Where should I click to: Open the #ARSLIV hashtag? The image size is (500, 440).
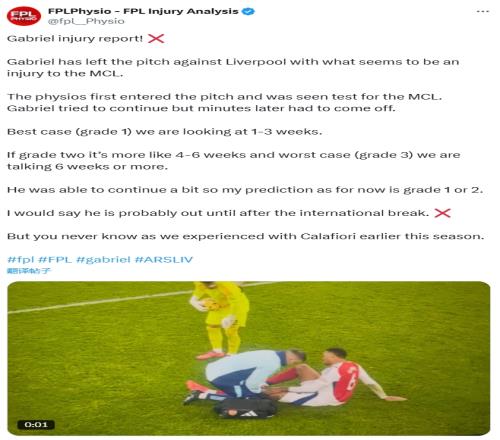pyautogui.click(x=164, y=259)
